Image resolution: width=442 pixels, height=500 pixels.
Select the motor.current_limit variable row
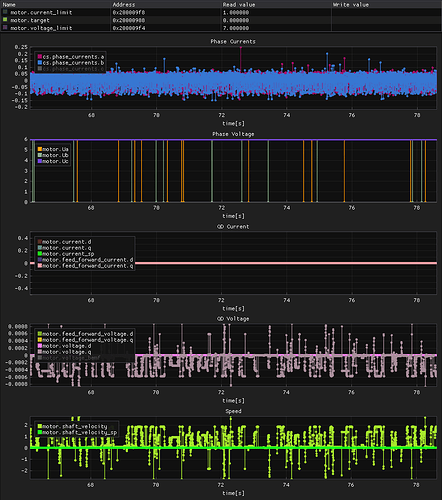click(221, 12)
